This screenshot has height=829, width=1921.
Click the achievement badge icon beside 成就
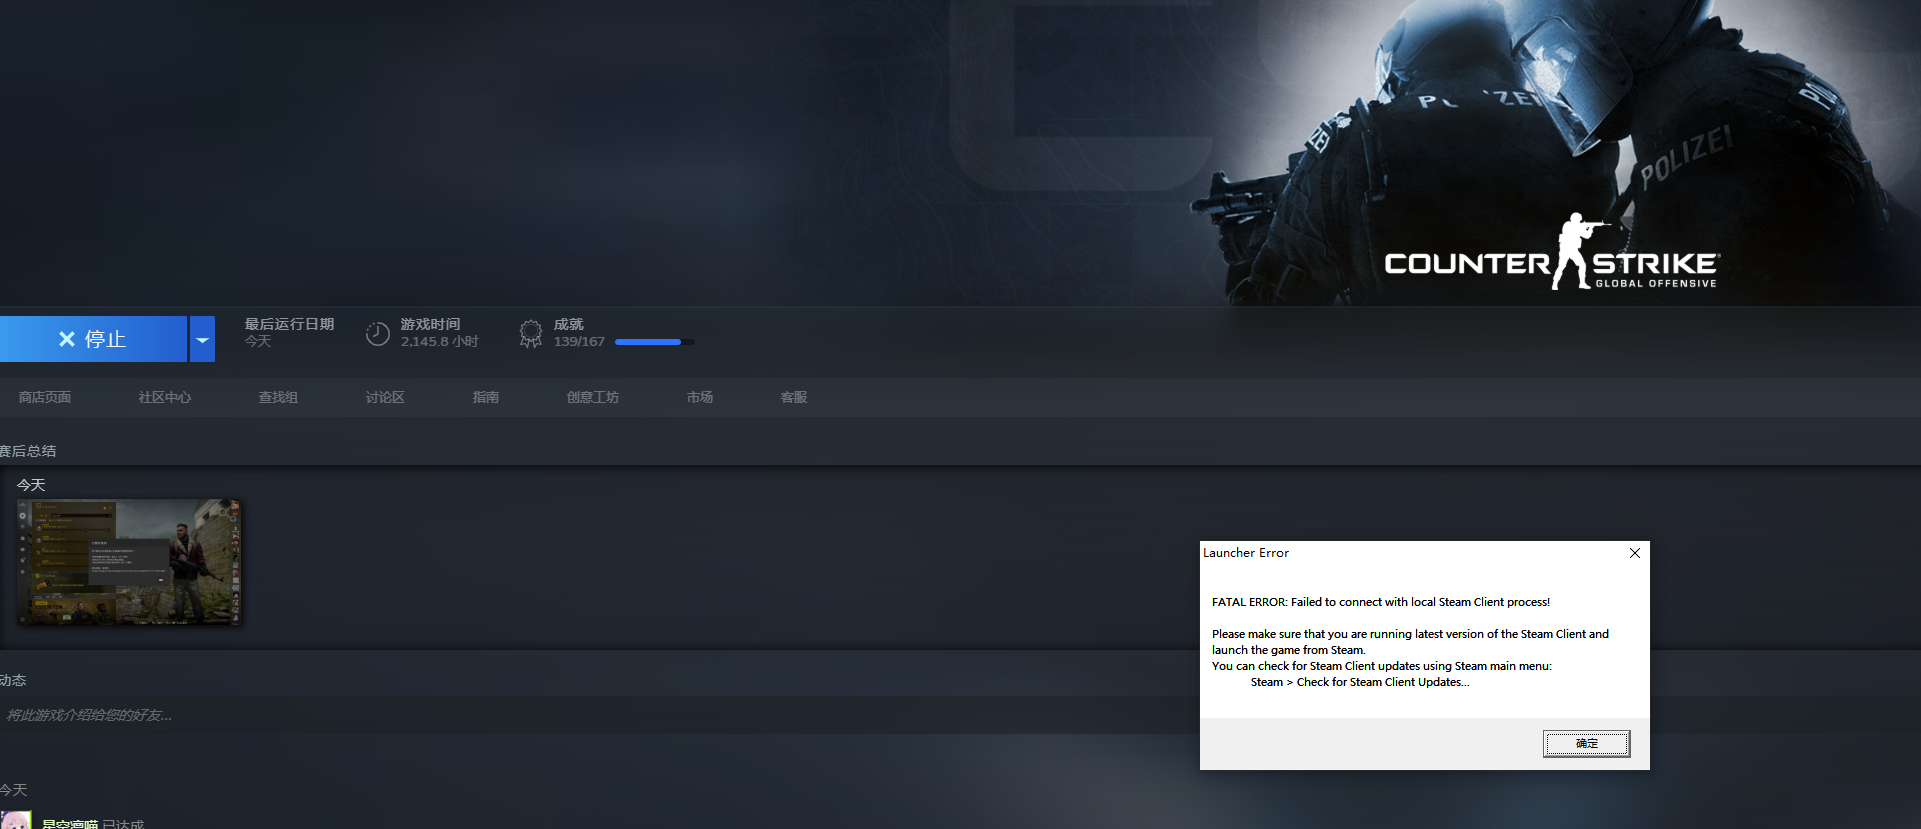pyautogui.click(x=531, y=333)
